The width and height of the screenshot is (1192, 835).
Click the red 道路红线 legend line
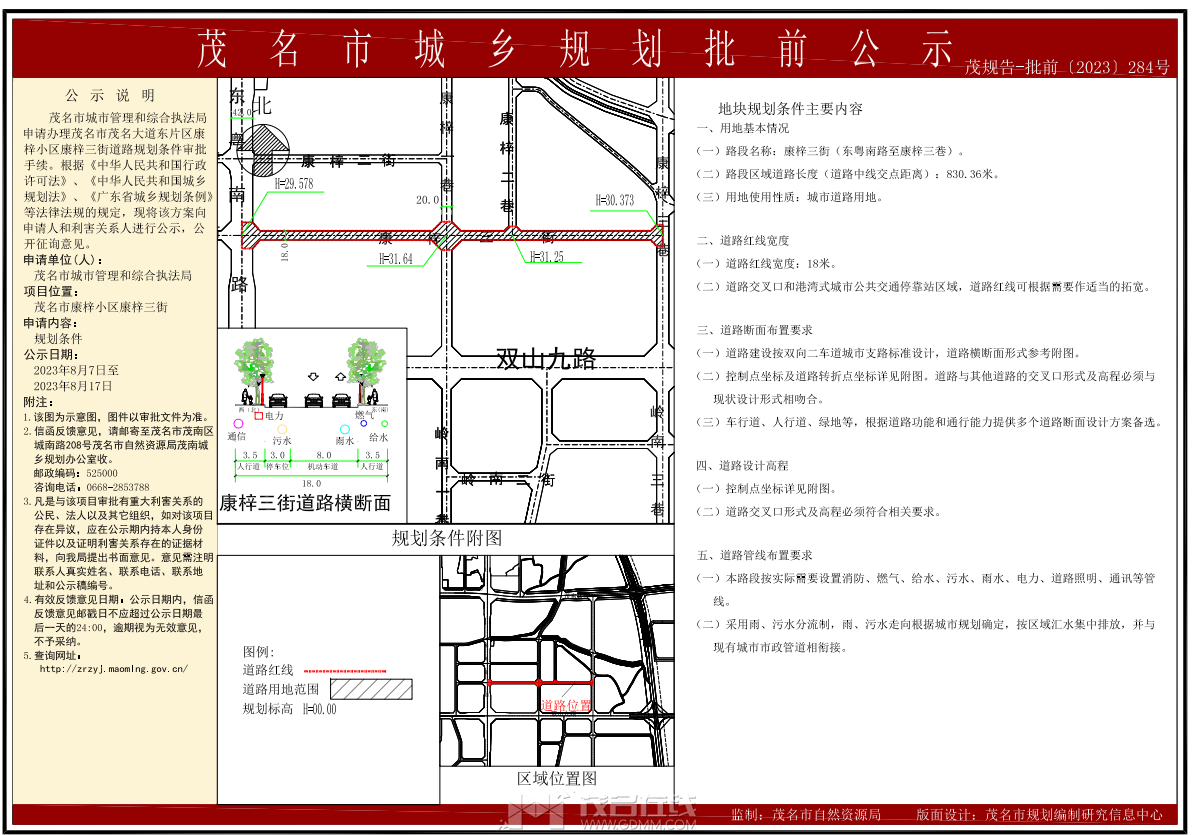pyautogui.click(x=357, y=669)
